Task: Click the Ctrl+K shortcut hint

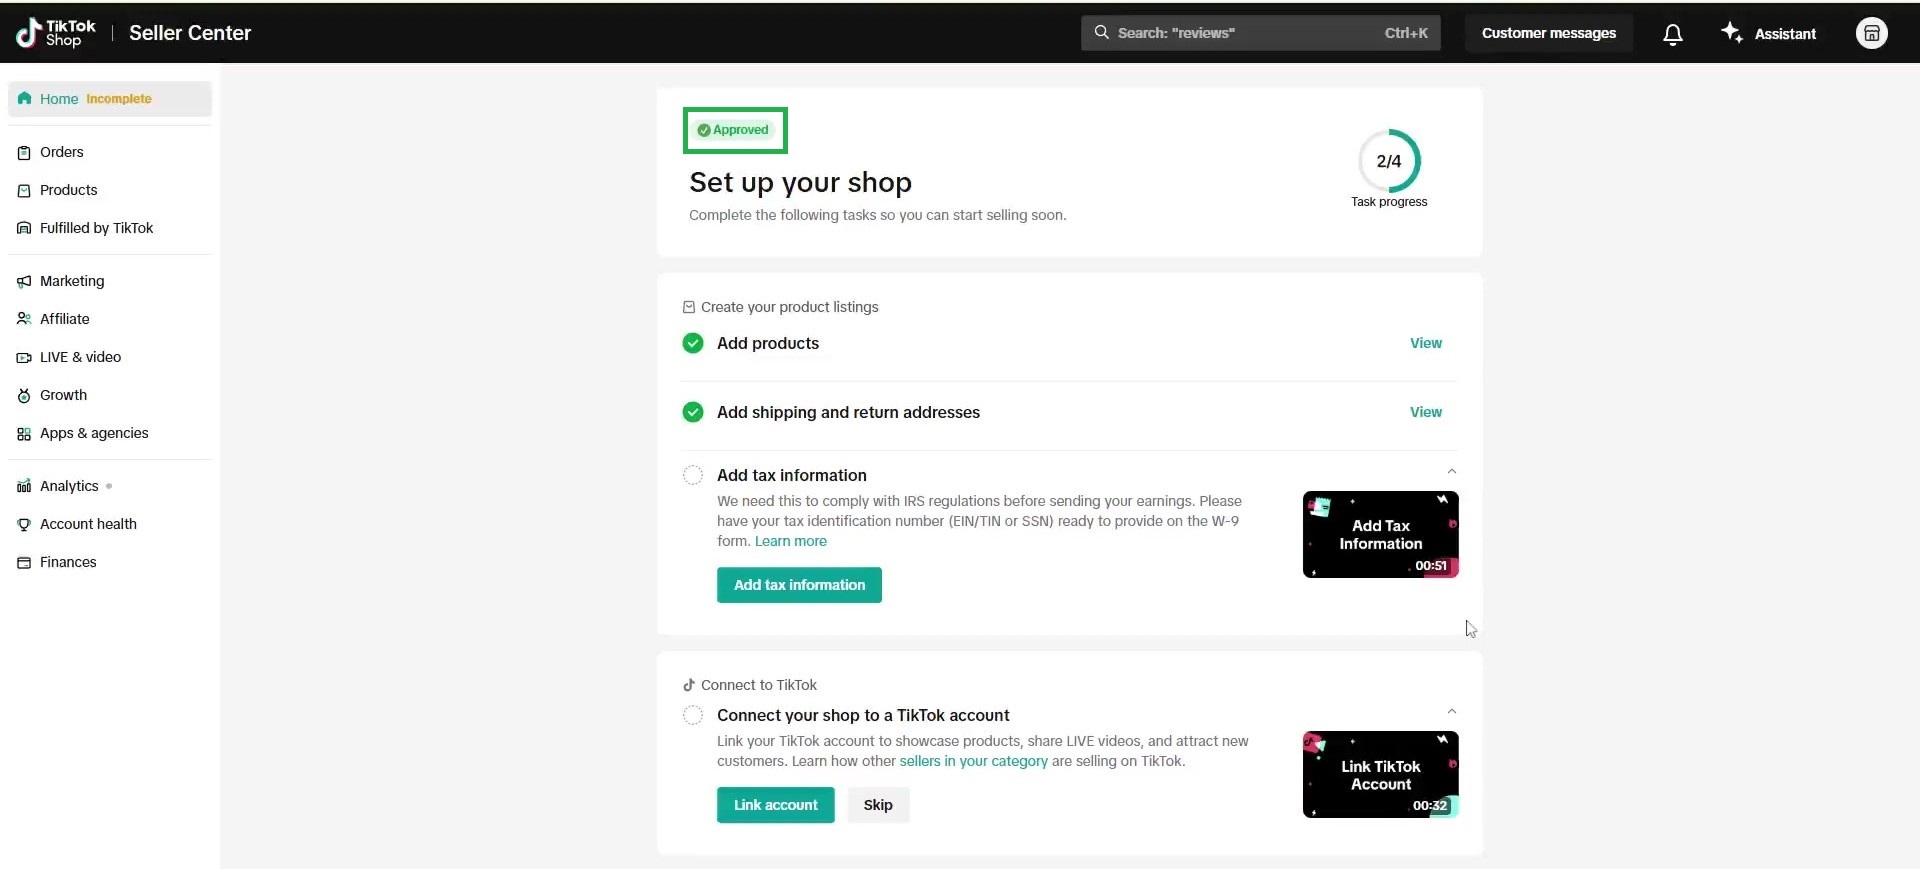Action: click(x=1406, y=33)
